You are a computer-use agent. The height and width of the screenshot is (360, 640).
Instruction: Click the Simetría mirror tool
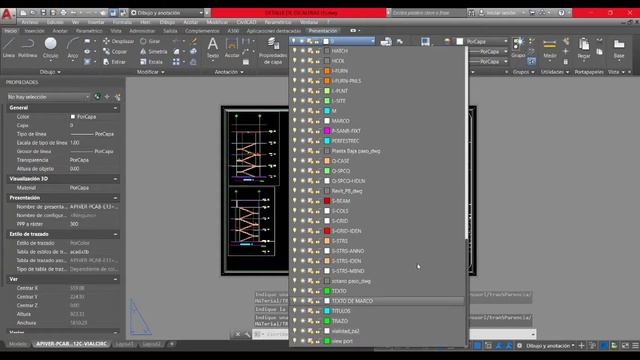click(153, 51)
